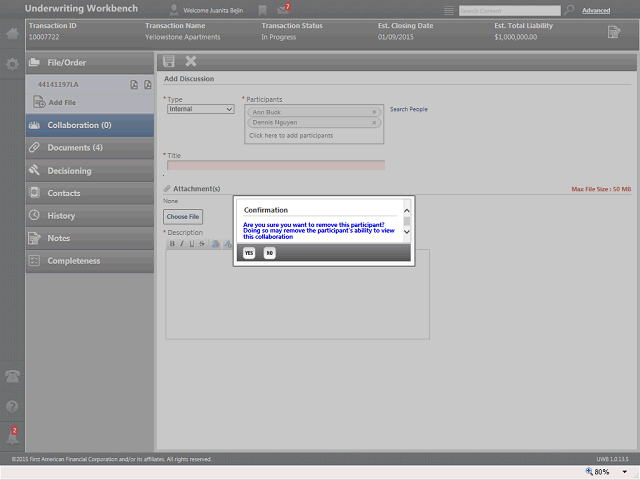This screenshot has height=480, width=640.
Task: Toggle italic formatting in description editor
Action: (x=182, y=244)
